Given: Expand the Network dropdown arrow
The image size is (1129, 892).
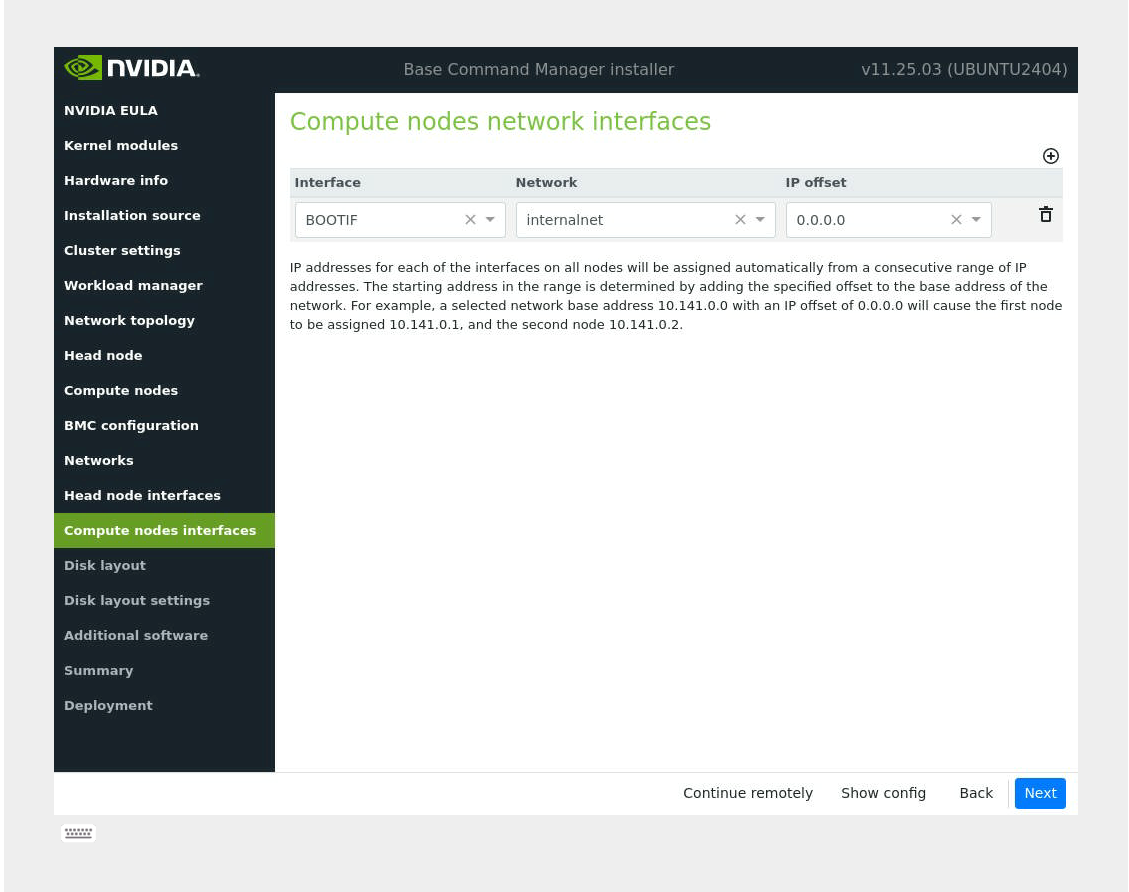Looking at the screenshot, I should tap(760, 220).
